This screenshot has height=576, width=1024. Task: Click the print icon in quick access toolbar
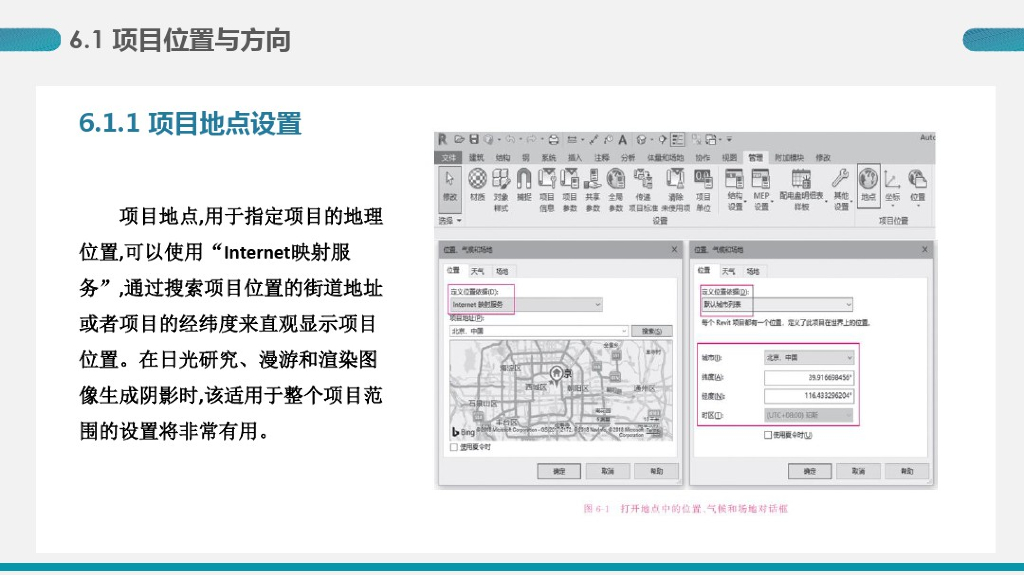[554, 140]
